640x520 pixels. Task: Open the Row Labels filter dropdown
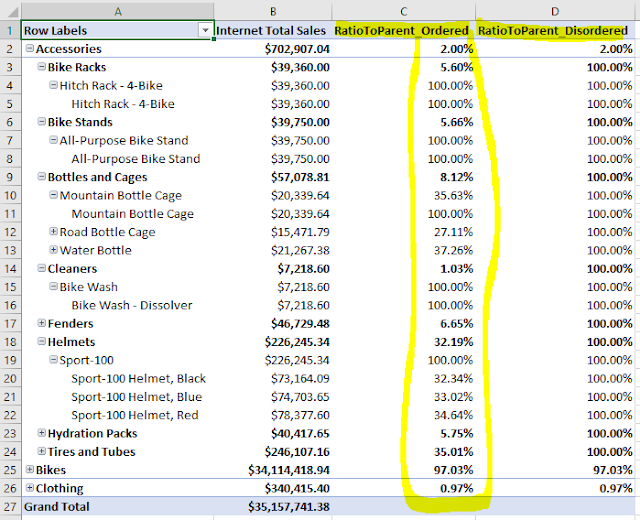[x=205, y=30]
